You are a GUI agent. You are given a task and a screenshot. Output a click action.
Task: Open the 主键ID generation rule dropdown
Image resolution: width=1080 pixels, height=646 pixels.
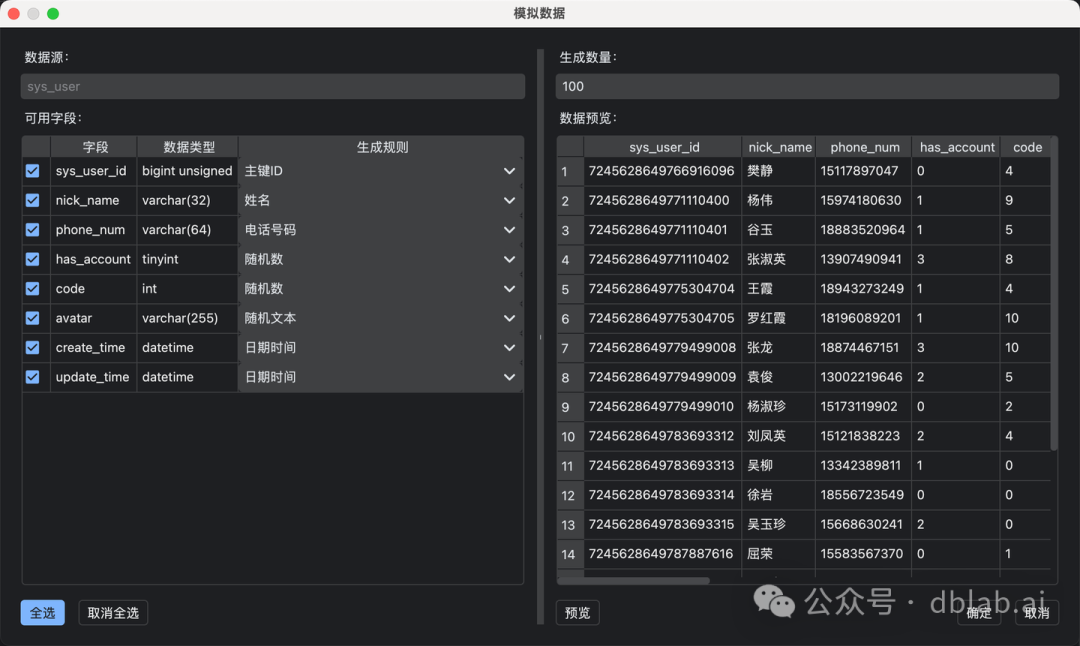pos(509,170)
